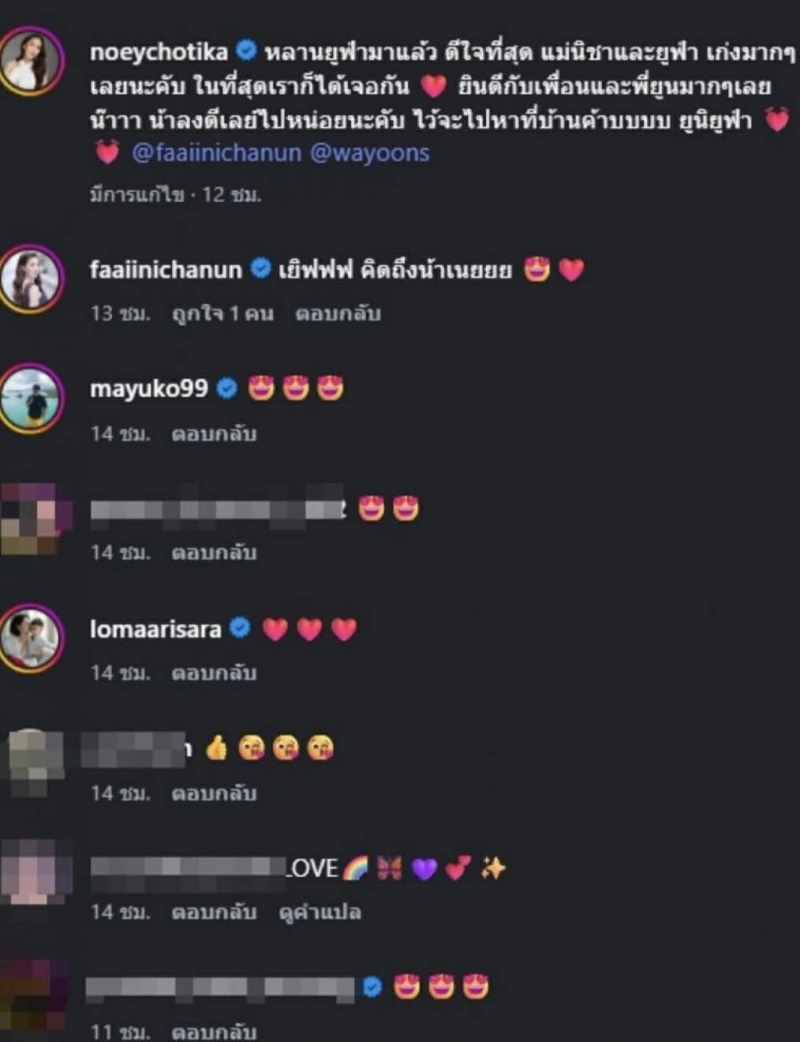Click the lomaarisara username
Viewport: 800px width, 1042px height.
(x=155, y=629)
